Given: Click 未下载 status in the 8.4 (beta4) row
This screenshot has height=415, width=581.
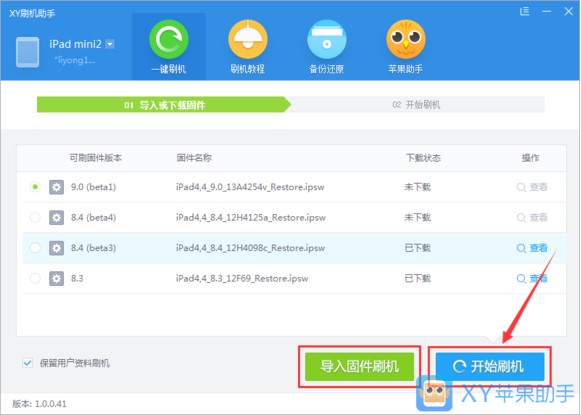Looking at the screenshot, I should (x=418, y=218).
